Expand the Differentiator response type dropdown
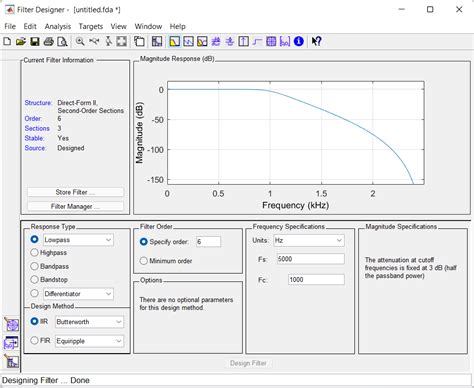Image resolution: width=474 pixels, height=388 pixels. click(x=78, y=294)
